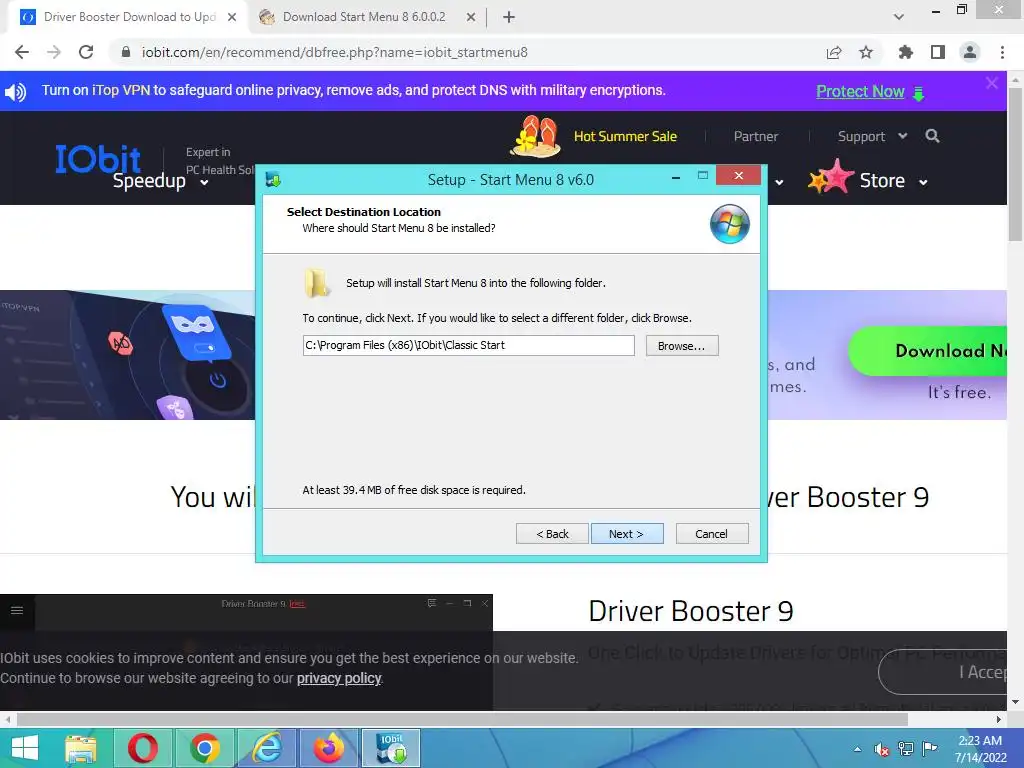Click the horizontal page scrollbar thumb

pyautogui.click(x=462, y=720)
